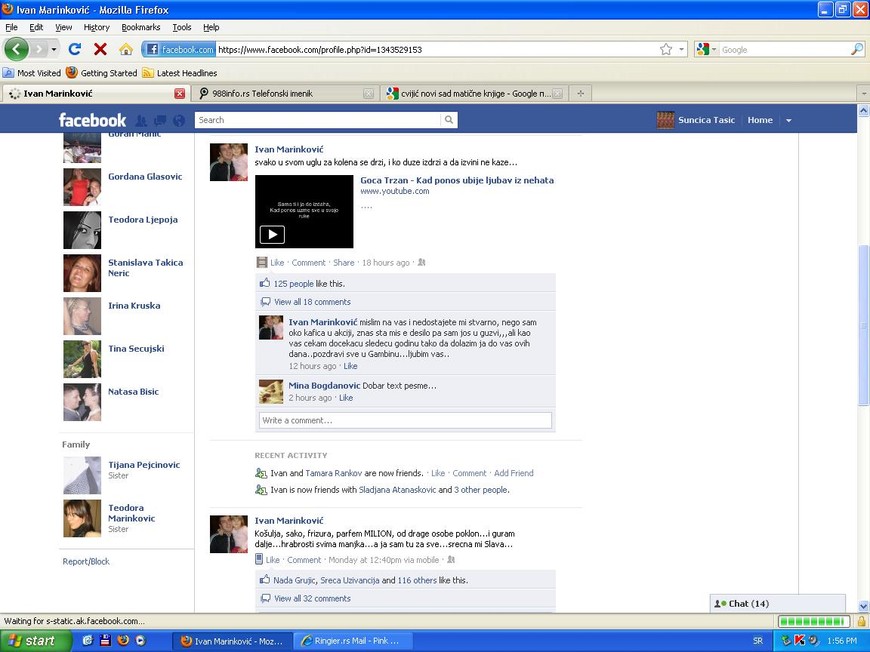The height and width of the screenshot is (652, 870).
Task: Play the Goca Trzan YouTube video
Action: tap(272, 234)
